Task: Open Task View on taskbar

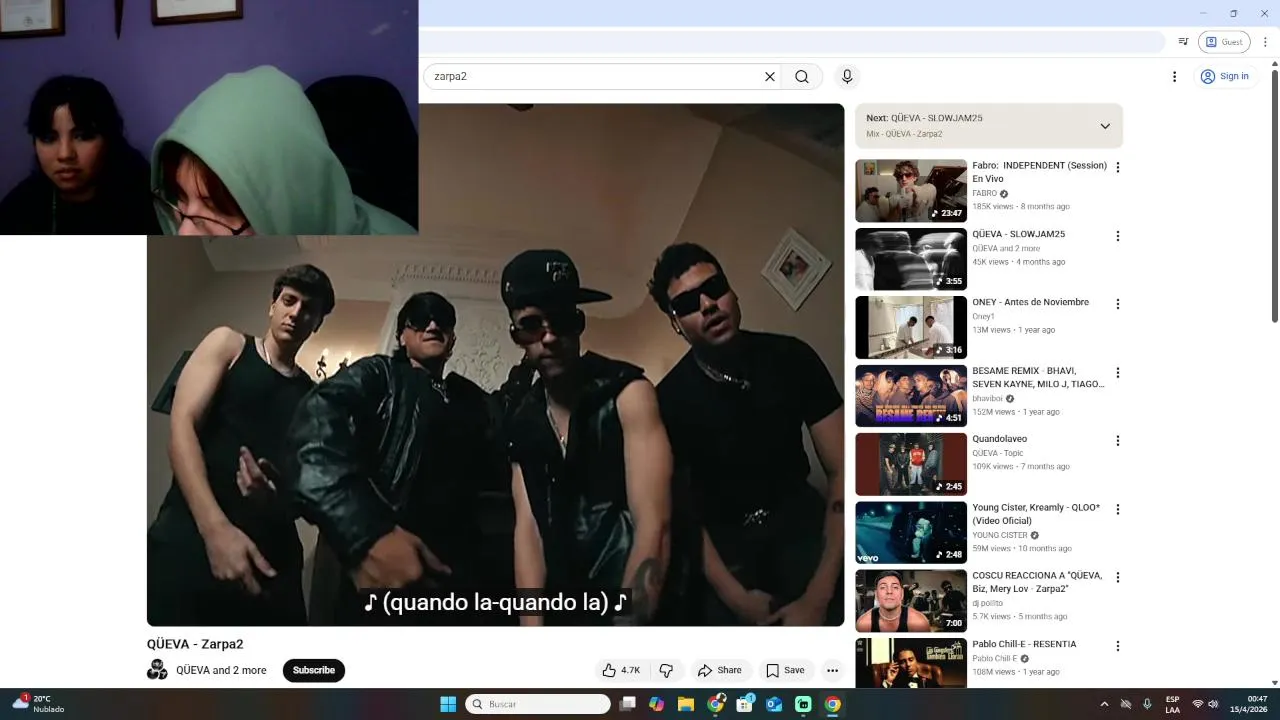Action: (x=627, y=704)
